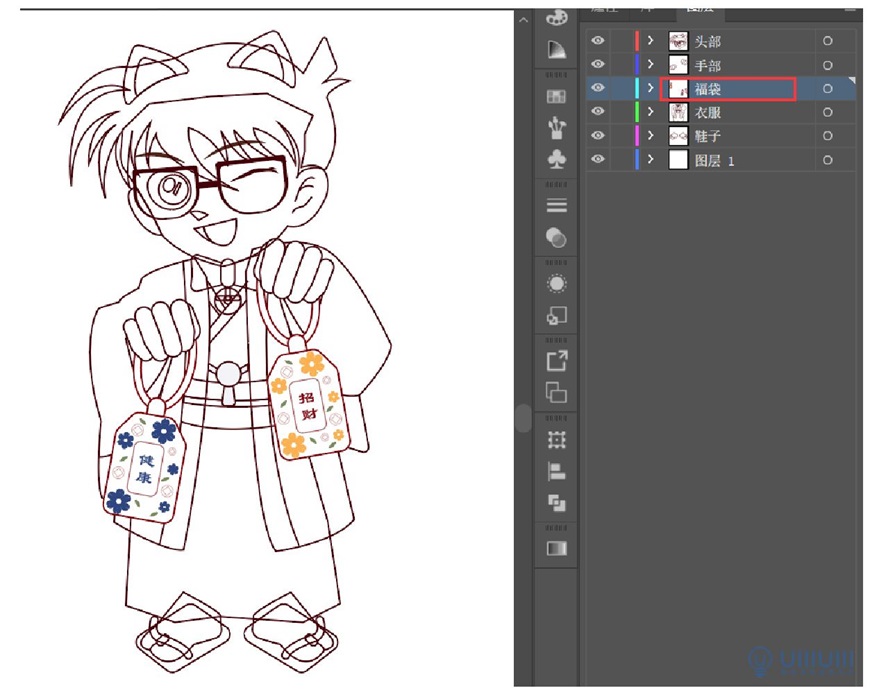This screenshot has height=695, width=870.
Task: Click the 手部 layer thumbnail
Action: coord(678,65)
